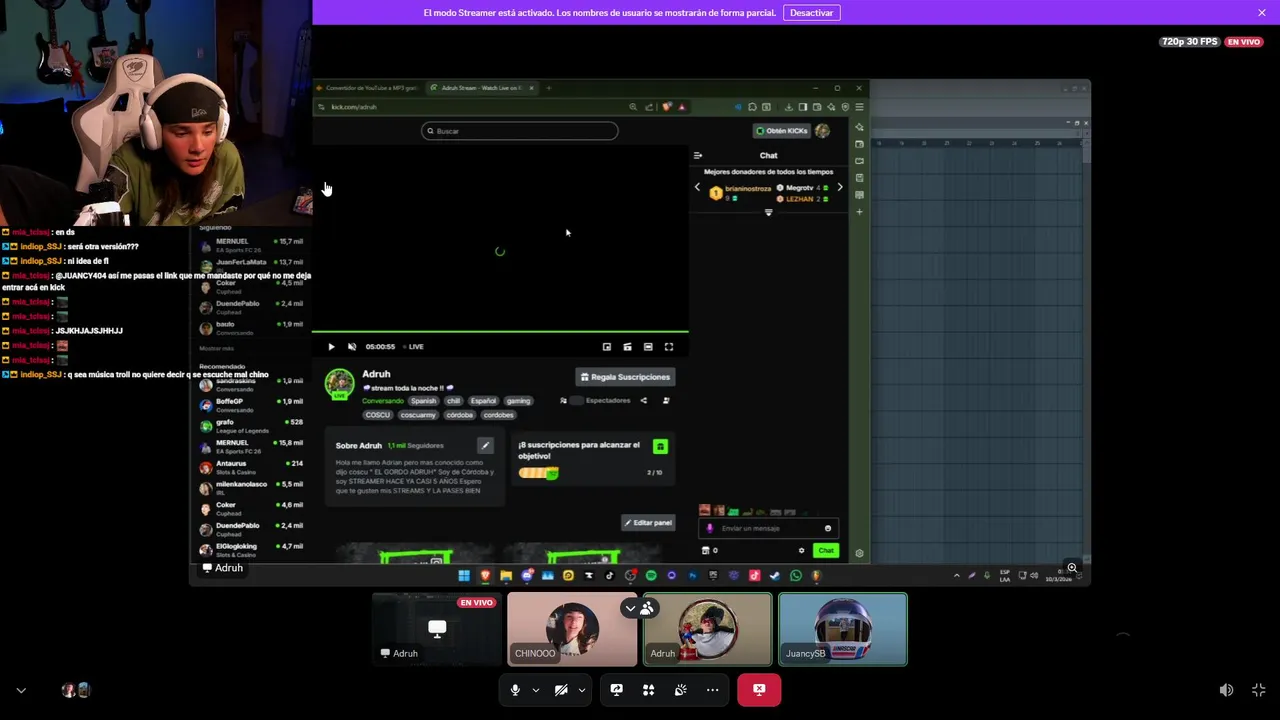
Task: Play the Kick video player
Action: click(x=331, y=347)
